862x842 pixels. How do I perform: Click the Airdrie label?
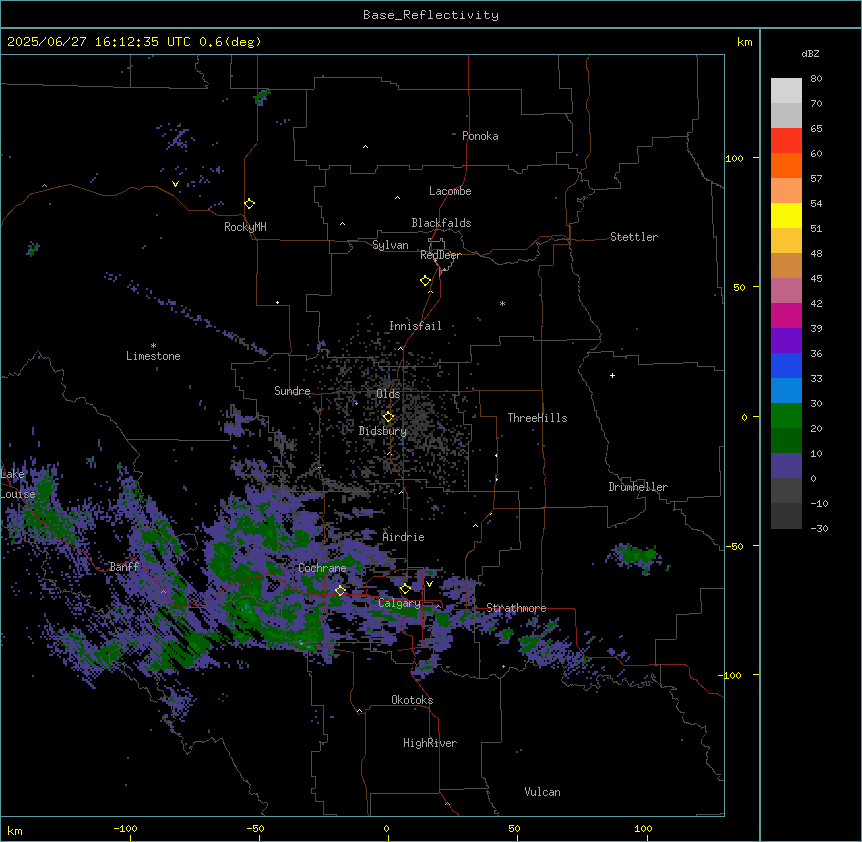(x=403, y=537)
